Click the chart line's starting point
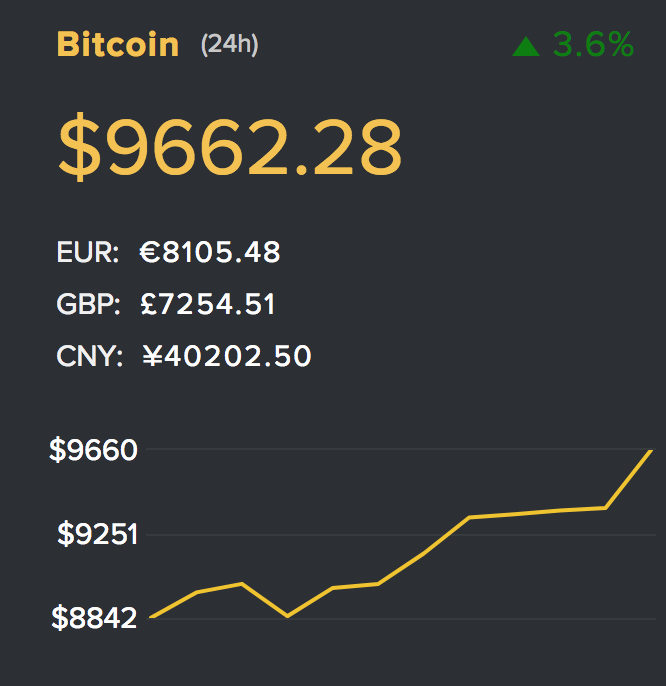666x686 pixels. click(x=151, y=617)
